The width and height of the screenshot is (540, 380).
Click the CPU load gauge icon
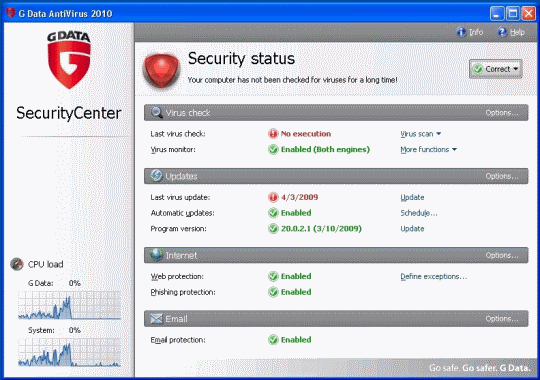[17, 264]
